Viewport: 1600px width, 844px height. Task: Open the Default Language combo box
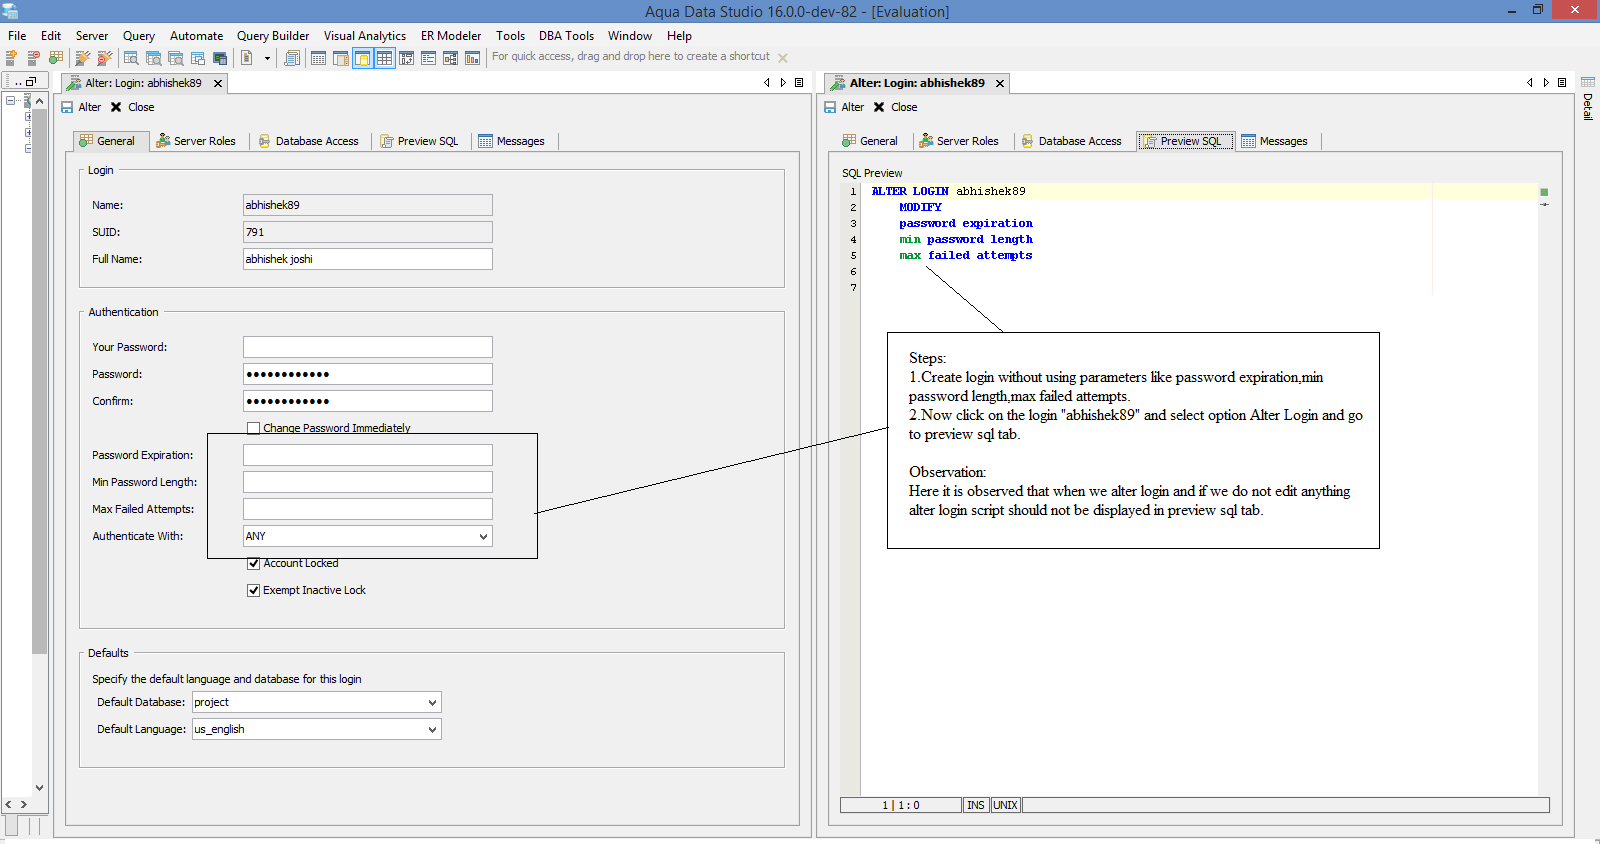pos(432,729)
